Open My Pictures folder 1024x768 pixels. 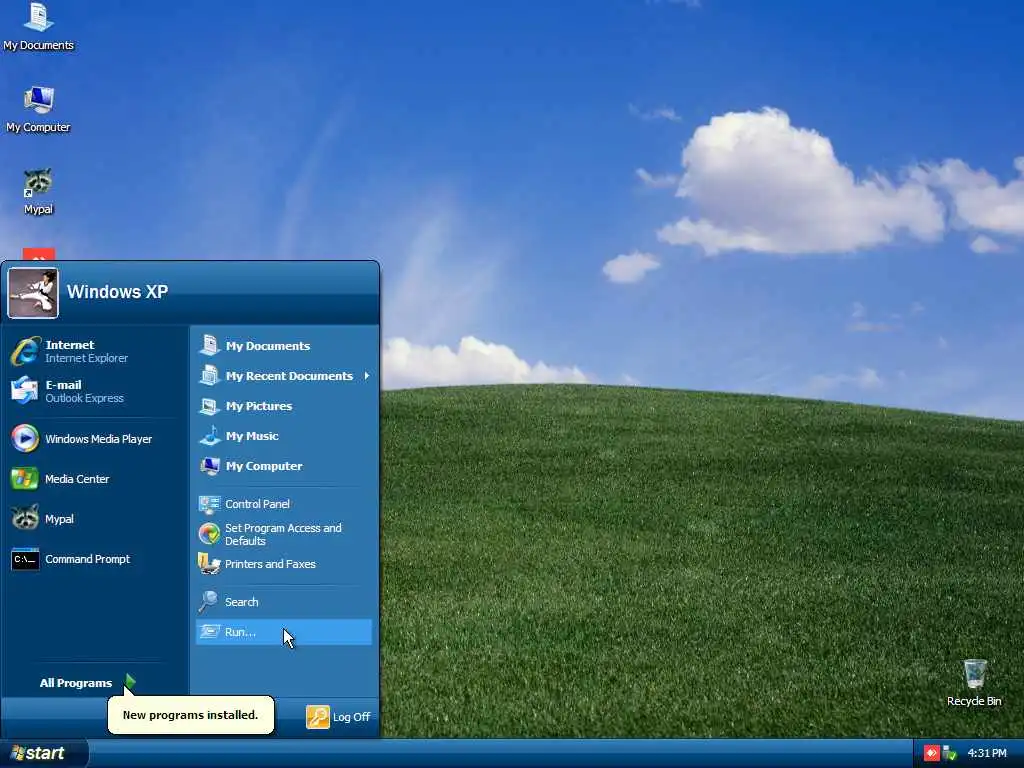284,406
